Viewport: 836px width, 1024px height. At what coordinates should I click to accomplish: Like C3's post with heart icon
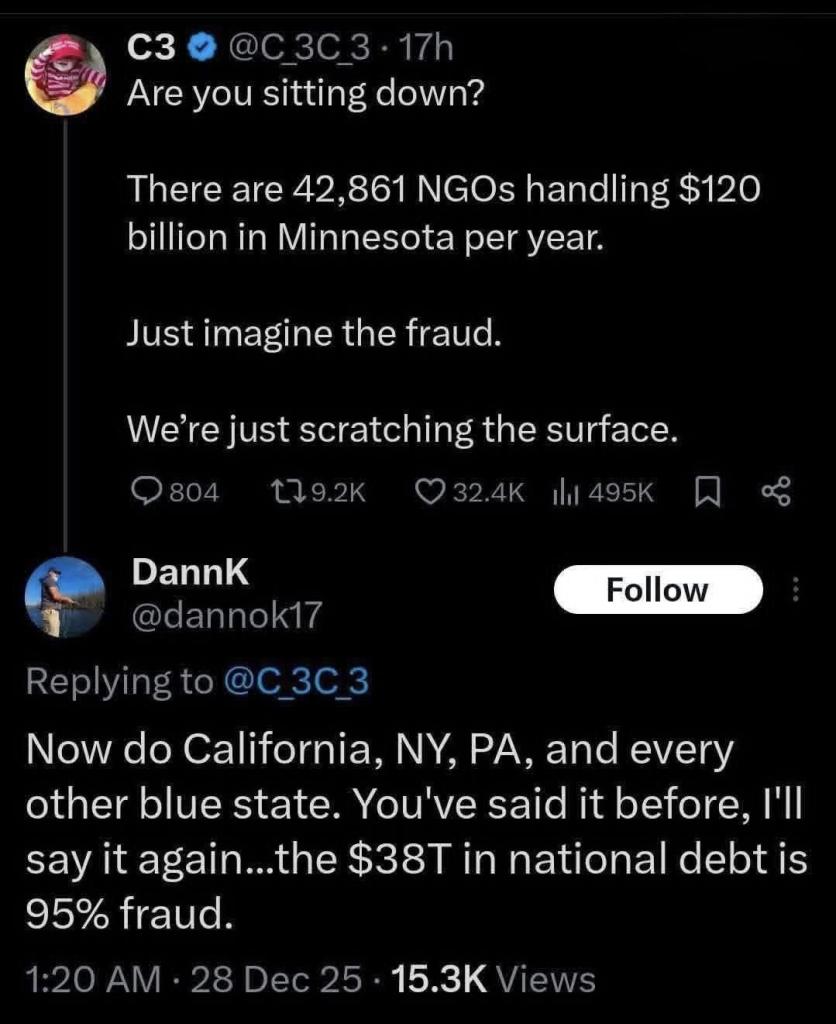(x=428, y=492)
